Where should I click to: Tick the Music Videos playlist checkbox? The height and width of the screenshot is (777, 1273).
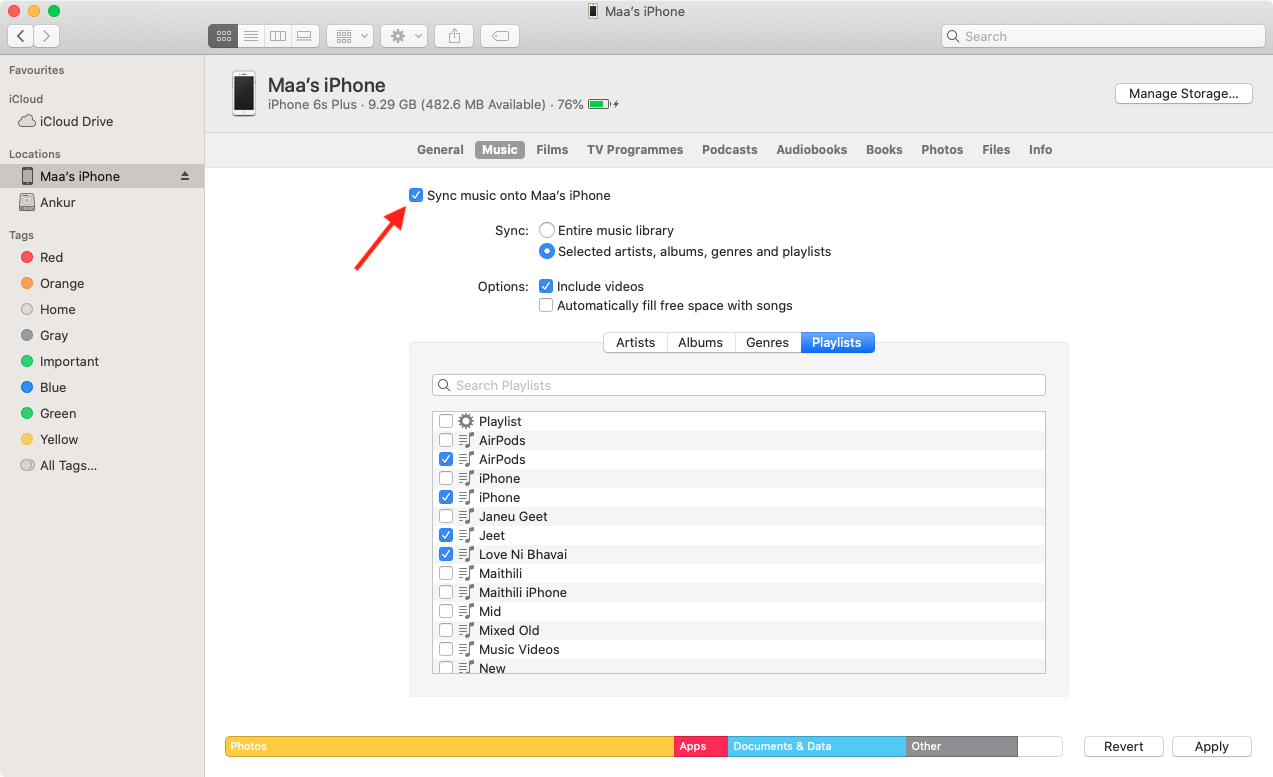tap(446, 649)
